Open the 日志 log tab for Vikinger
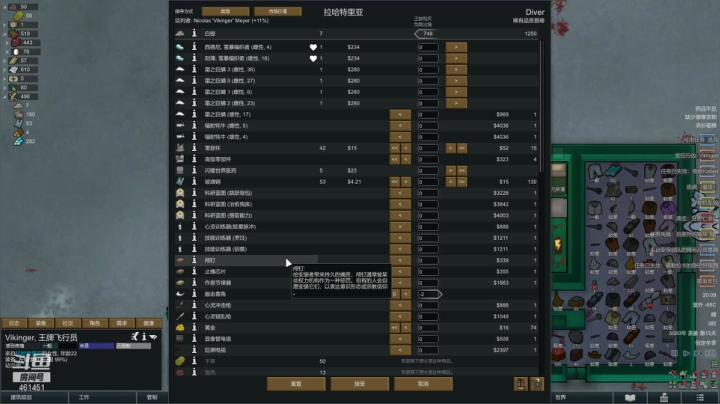 14,323
